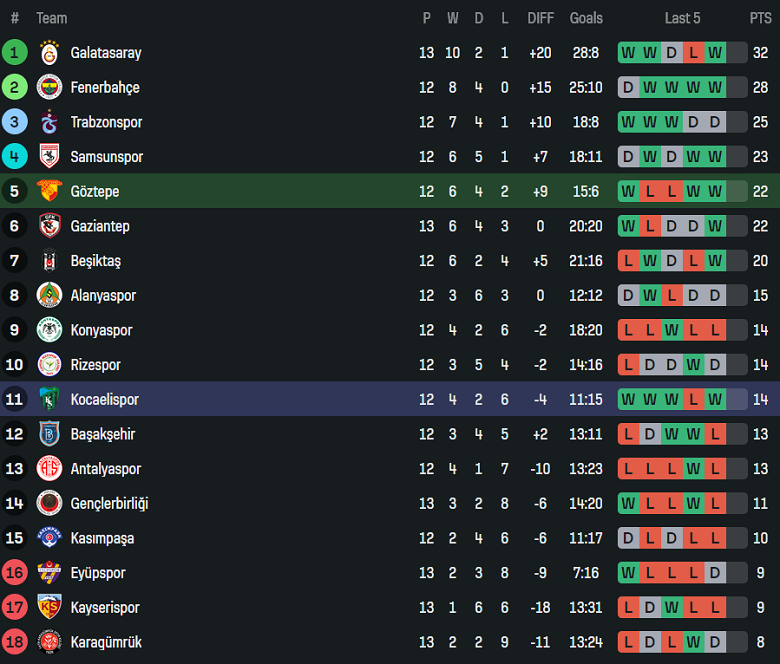The image size is (780, 664).
Task: Click the Göztepe club badge
Action: coord(49,192)
